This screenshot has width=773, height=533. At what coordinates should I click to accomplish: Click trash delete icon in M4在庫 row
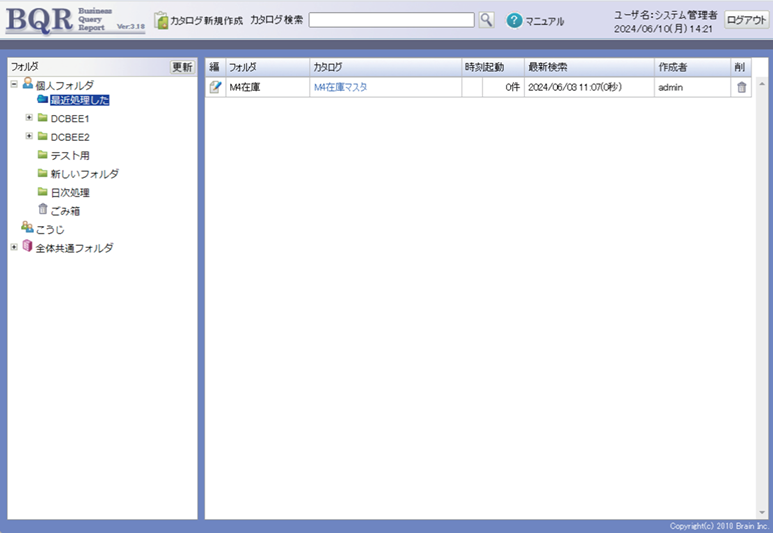741,87
